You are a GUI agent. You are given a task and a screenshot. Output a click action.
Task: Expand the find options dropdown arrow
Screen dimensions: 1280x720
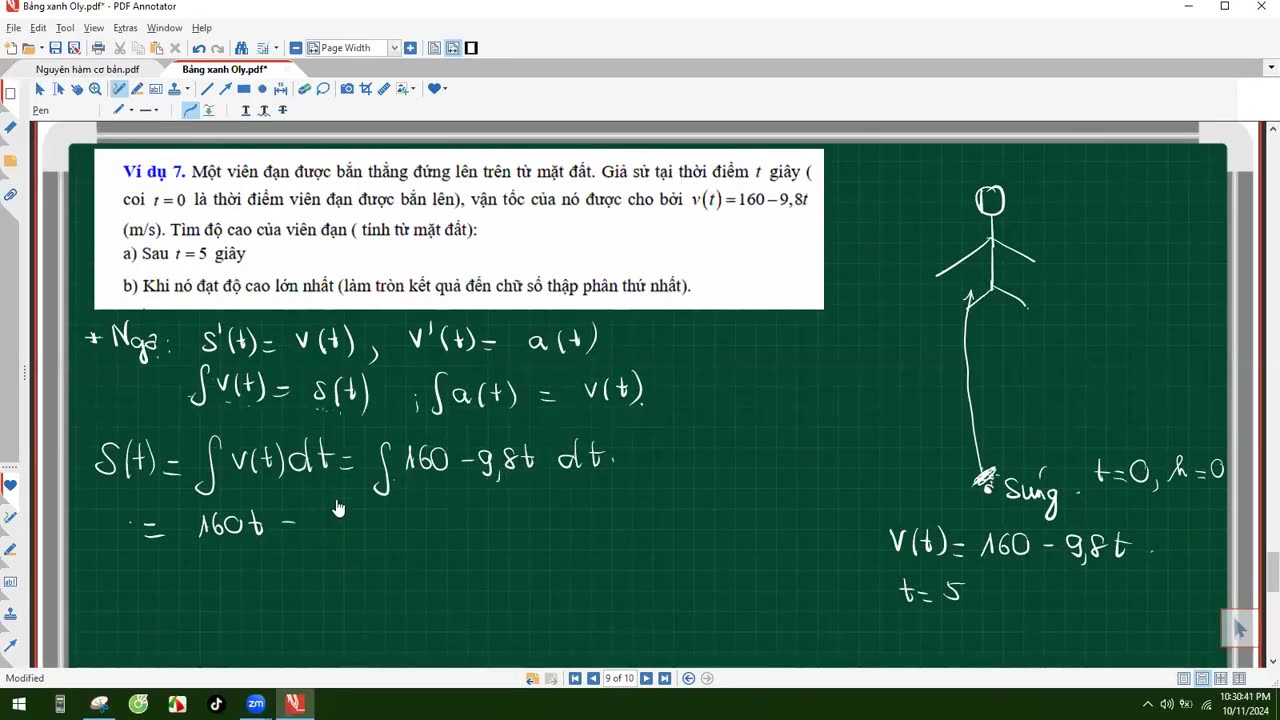276,48
